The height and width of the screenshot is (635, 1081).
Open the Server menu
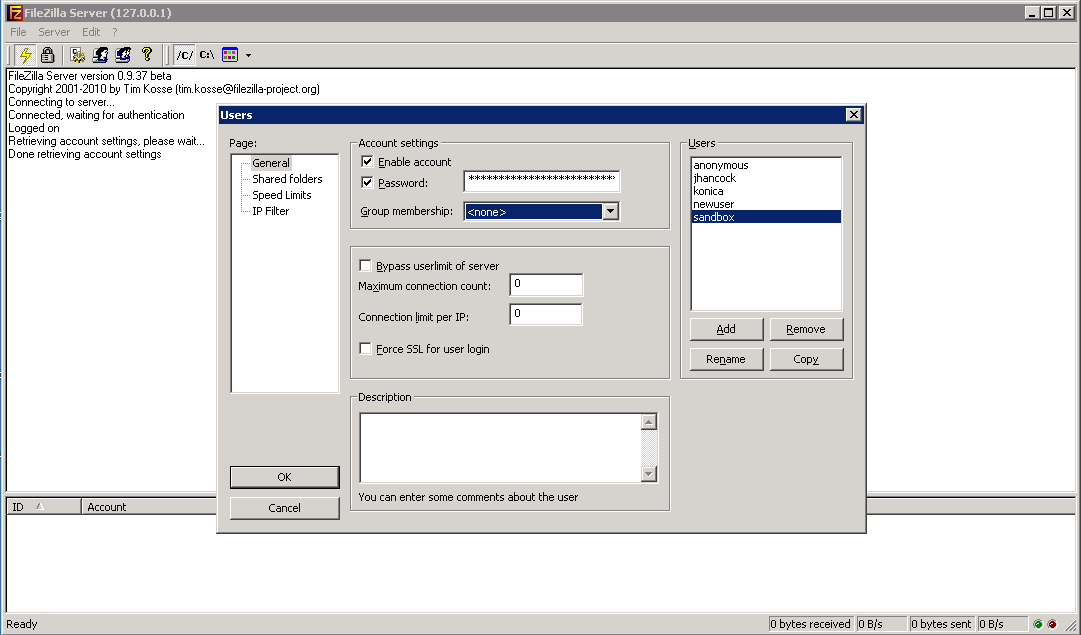[54, 32]
